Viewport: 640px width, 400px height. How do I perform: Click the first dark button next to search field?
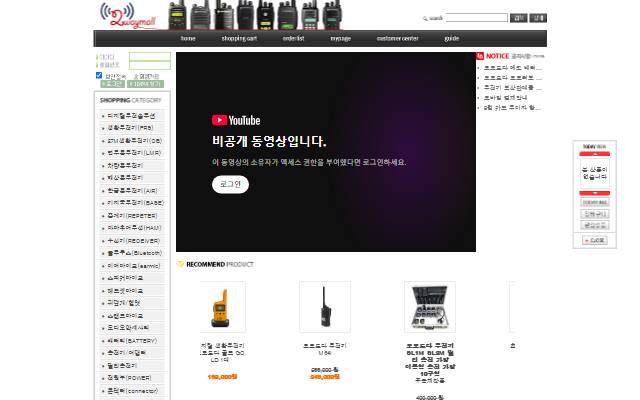pos(518,18)
